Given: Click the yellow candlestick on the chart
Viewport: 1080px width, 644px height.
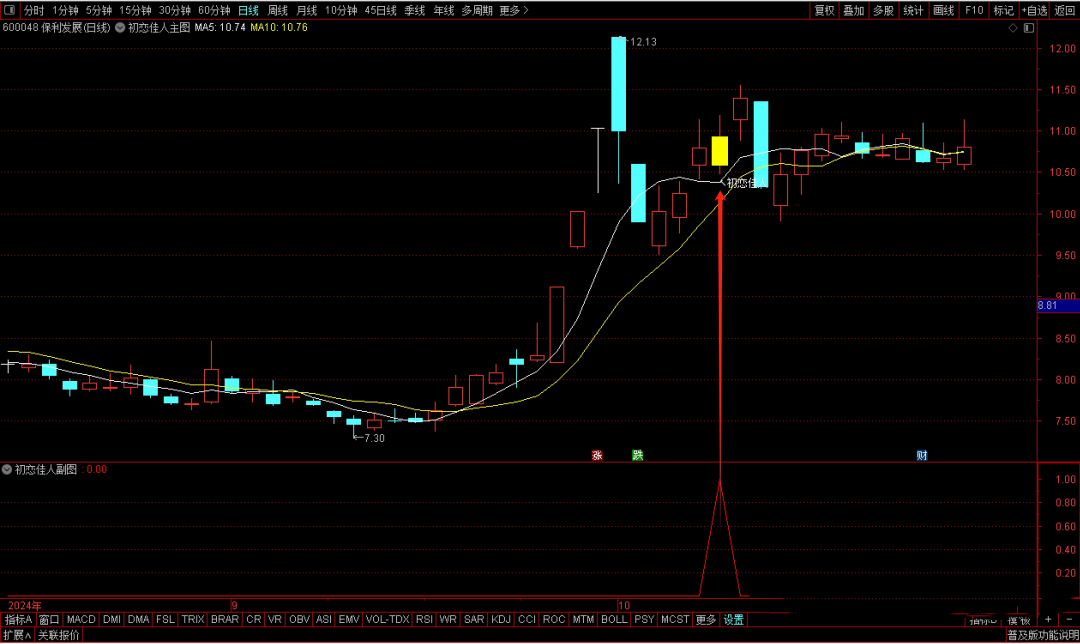Looking at the screenshot, I should click(719, 151).
